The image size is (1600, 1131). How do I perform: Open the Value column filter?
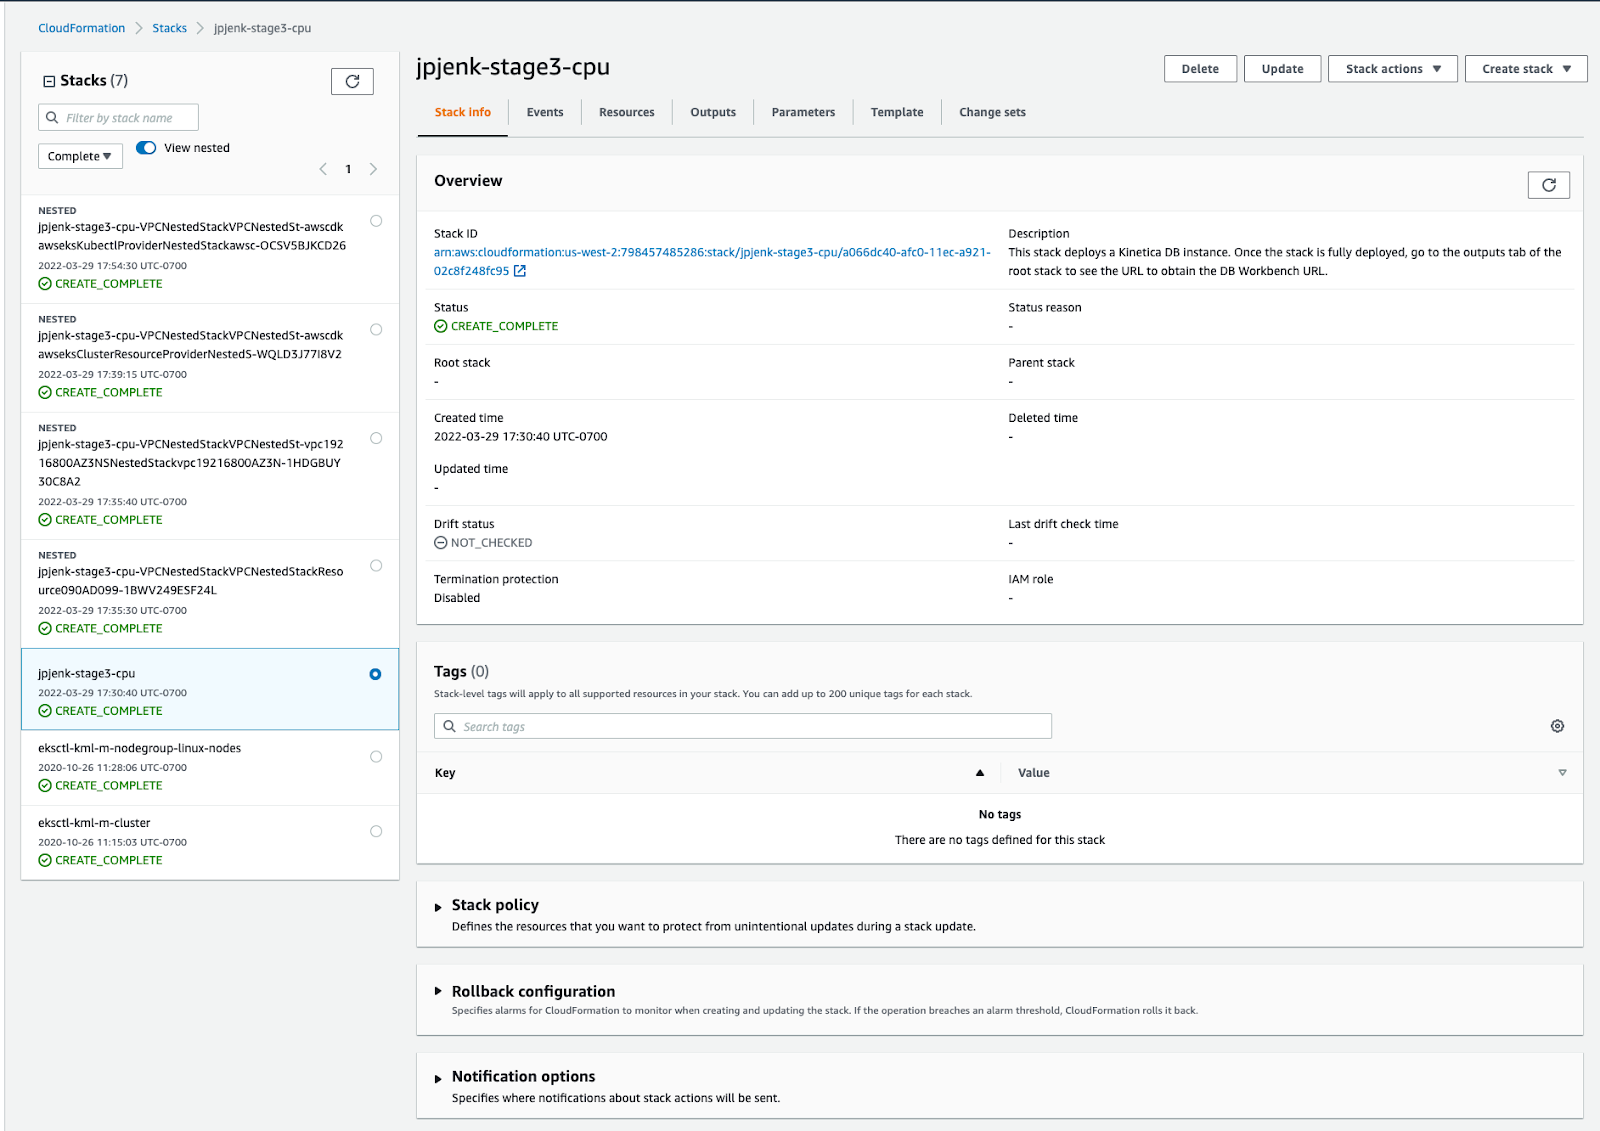[1561, 772]
